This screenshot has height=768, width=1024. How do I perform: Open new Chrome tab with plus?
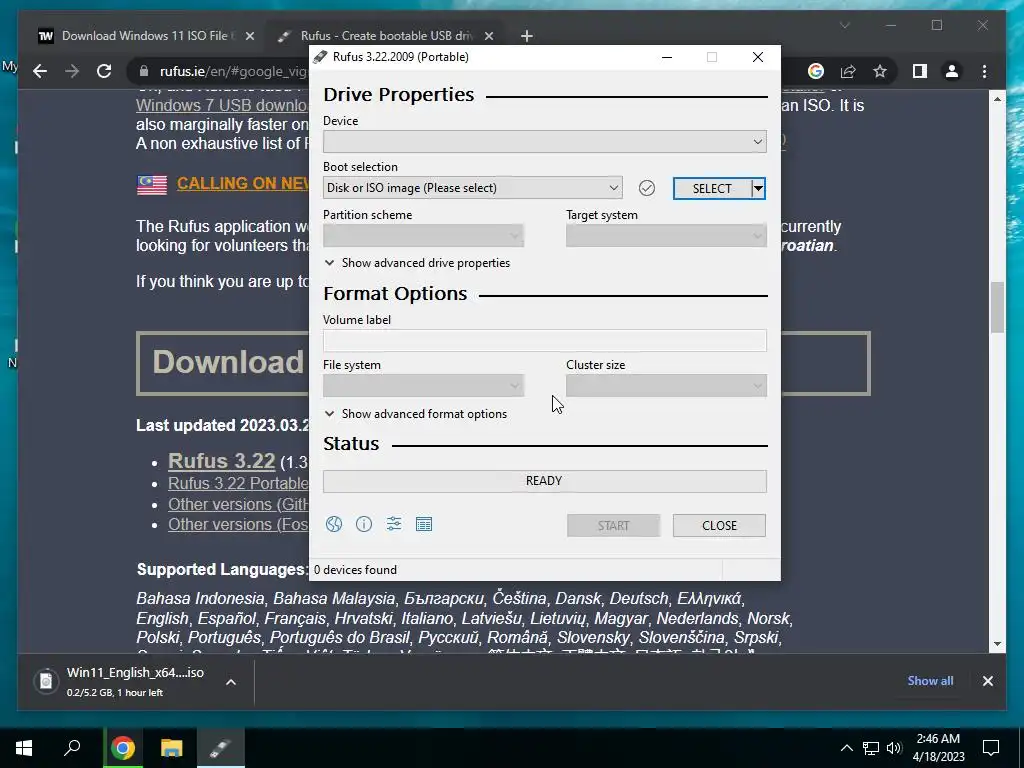(526, 36)
